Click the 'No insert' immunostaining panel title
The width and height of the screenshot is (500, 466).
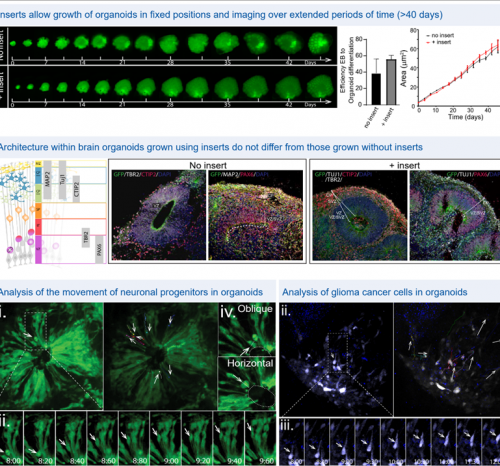click(x=208, y=165)
